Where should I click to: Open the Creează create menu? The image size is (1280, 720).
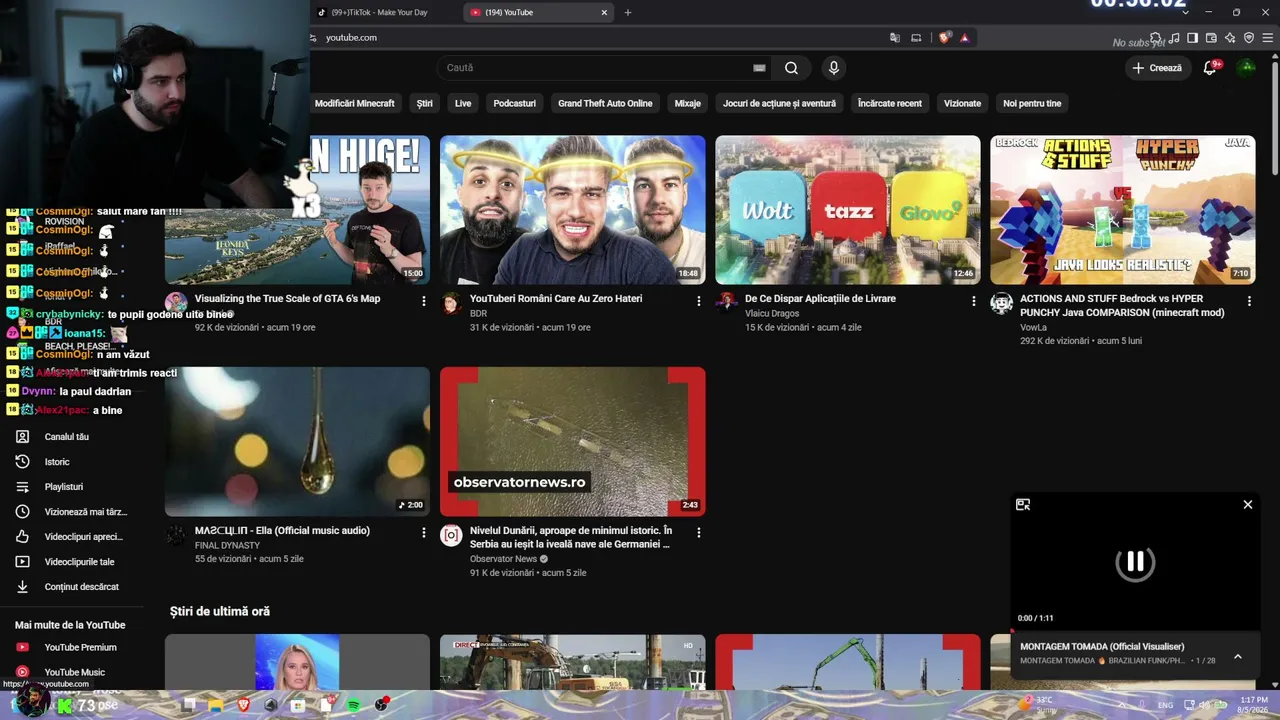point(1157,68)
